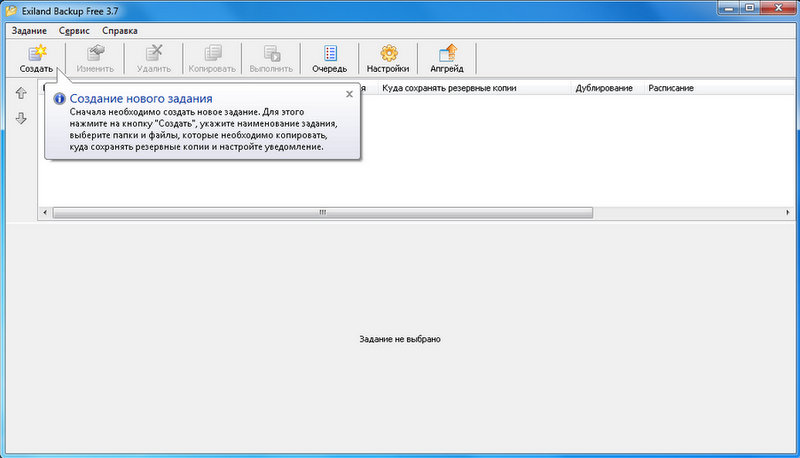Screen dimensions: 800x458
Task: Click the info icon in the tooltip balloon
Action: coord(59,98)
